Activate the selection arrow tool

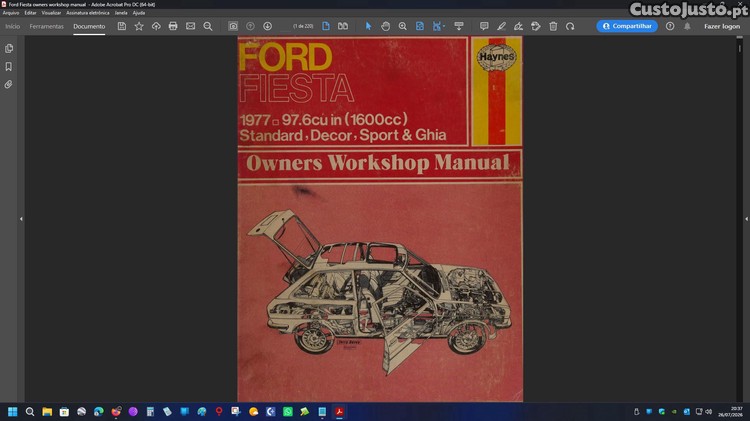click(x=368, y=26)
